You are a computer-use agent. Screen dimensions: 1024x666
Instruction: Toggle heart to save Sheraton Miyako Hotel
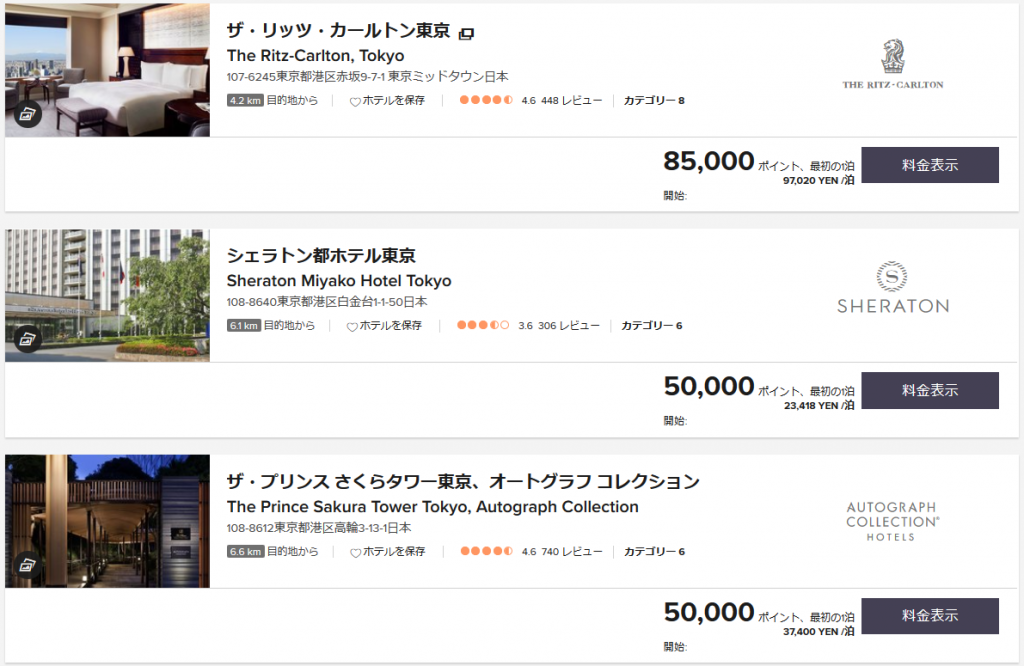(352, 326)
